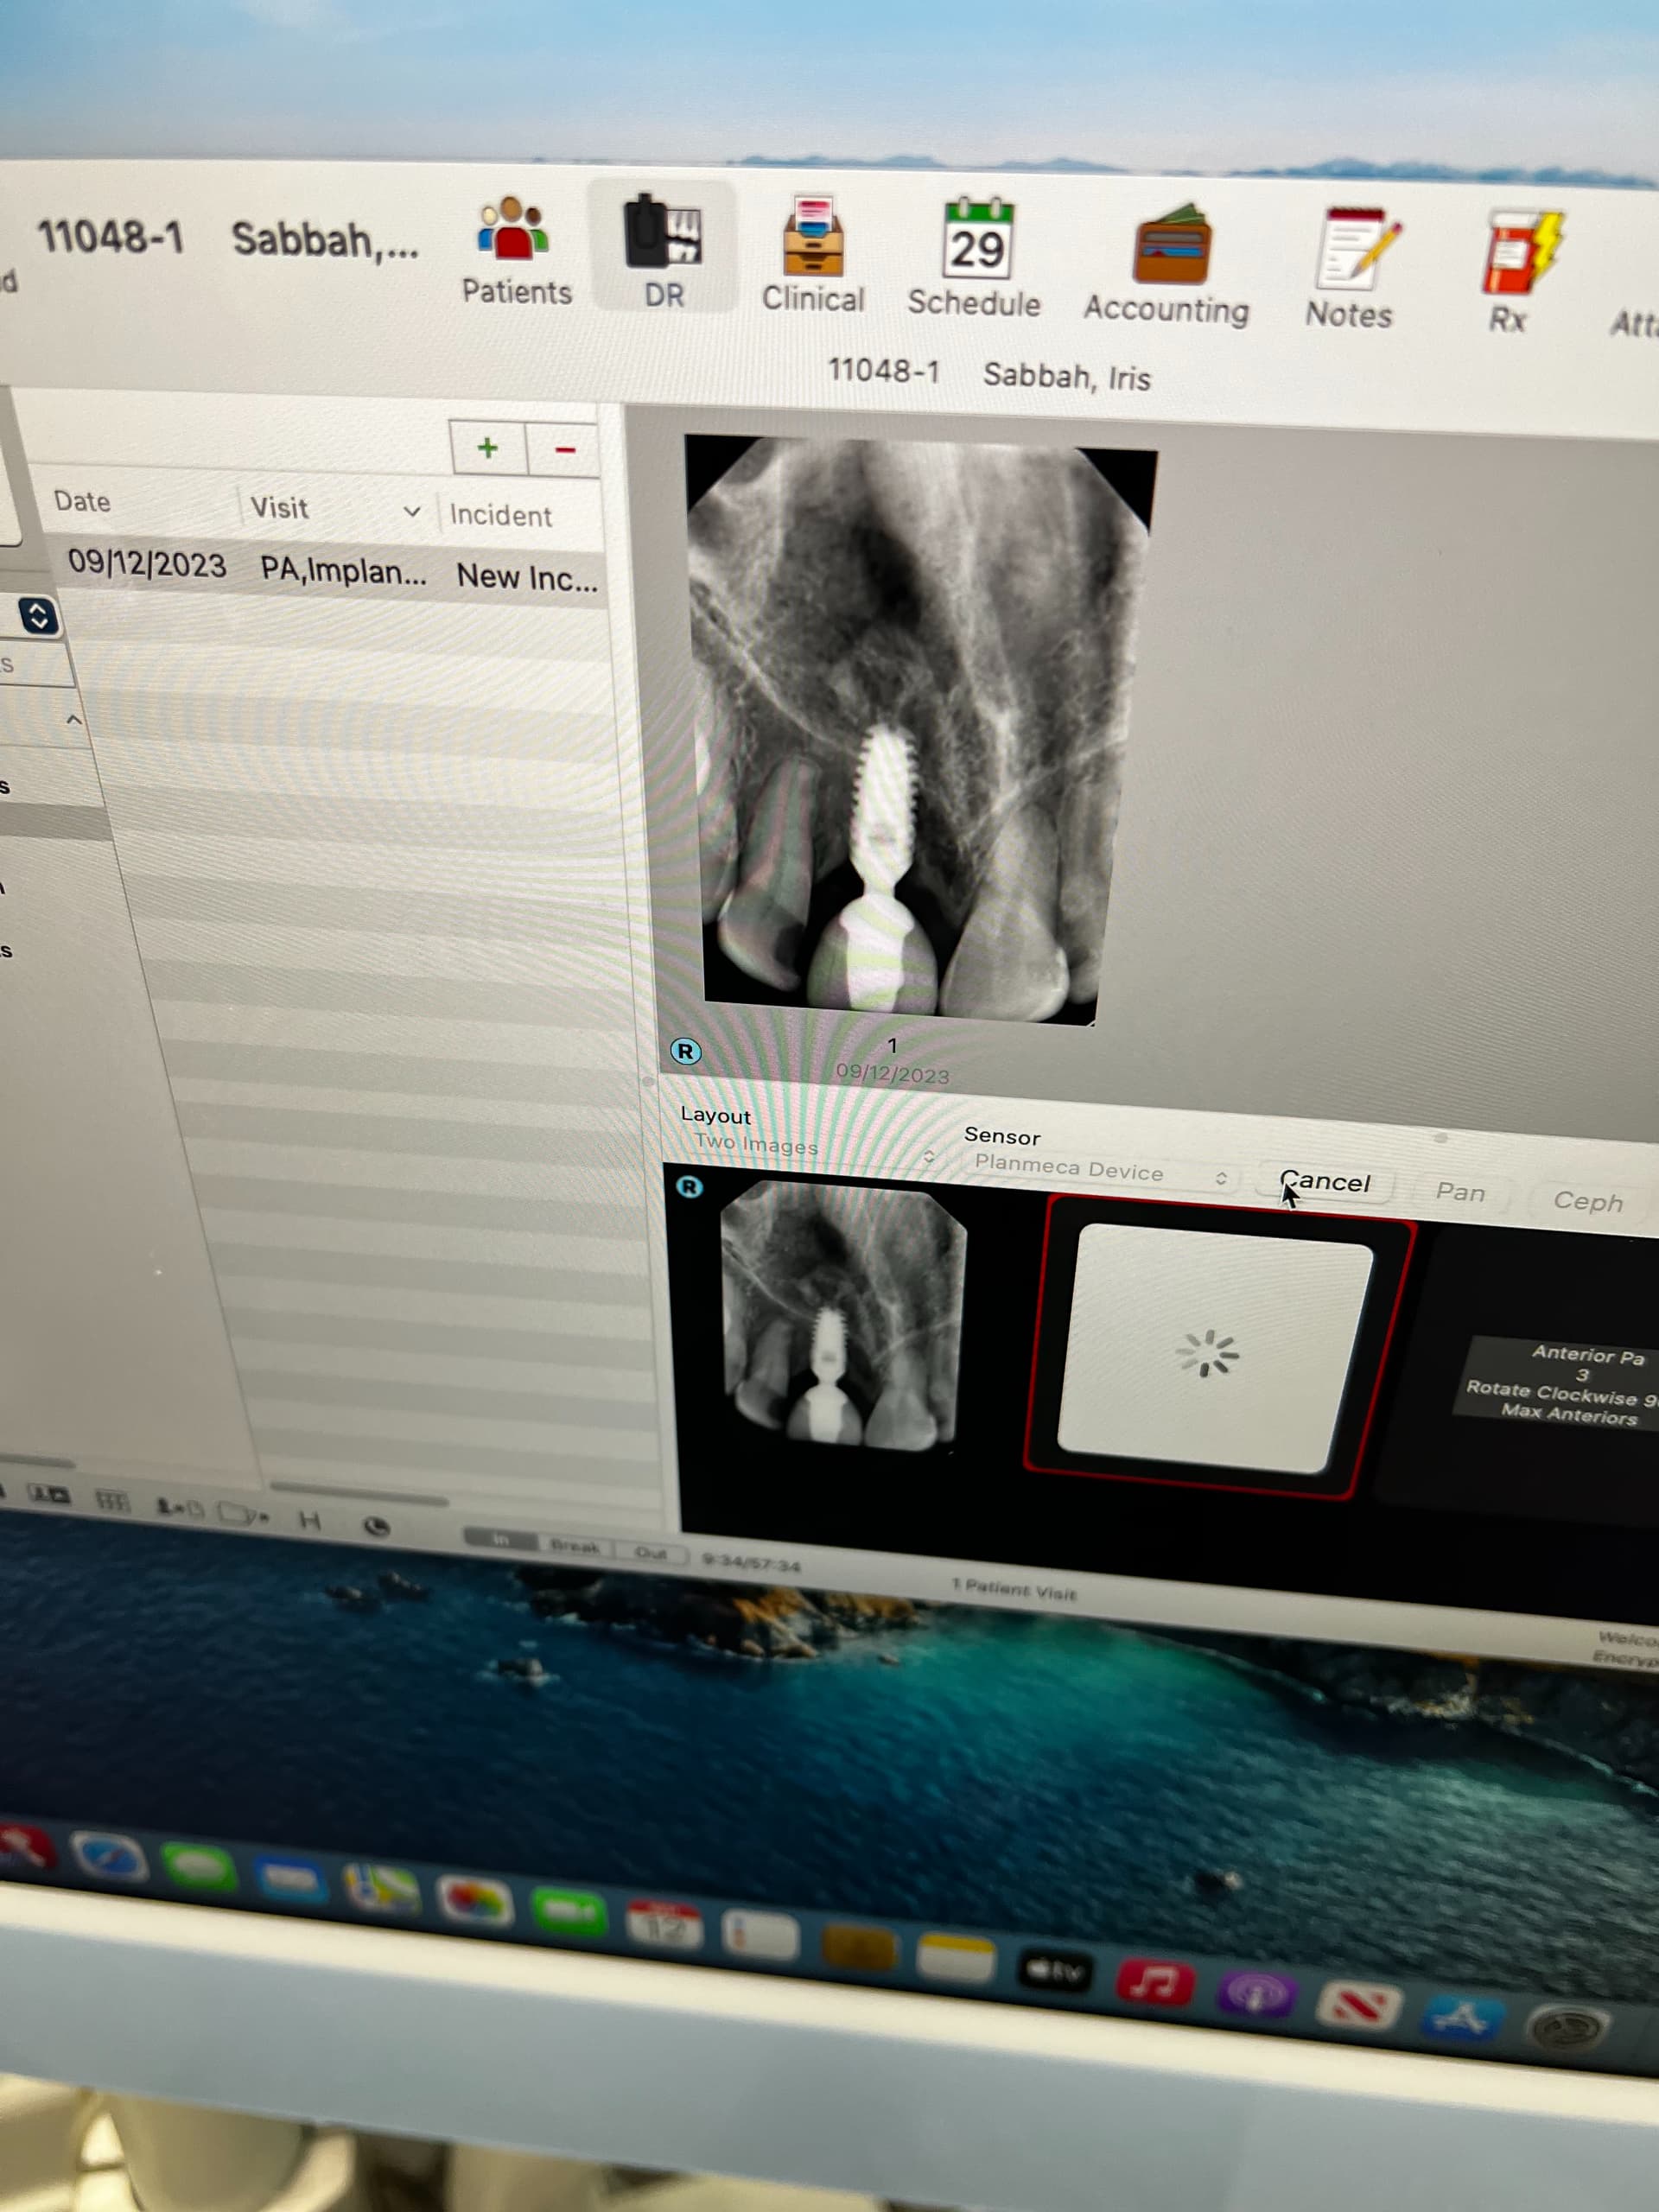Click the Pan capture button
Image resolution: width=1659 pixels, height=2212 pixels.
(1461, 1192)
